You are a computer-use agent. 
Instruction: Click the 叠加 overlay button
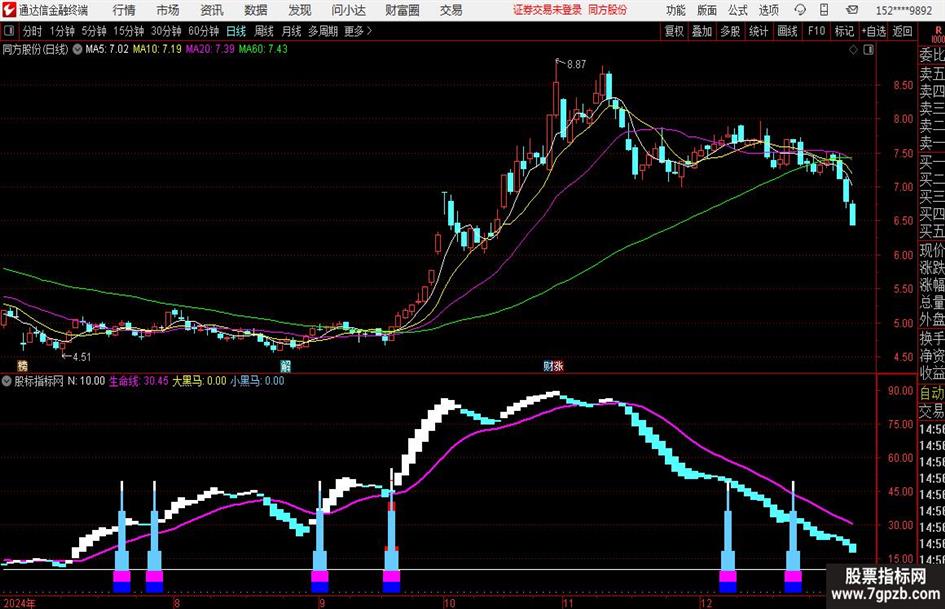point(702,31)
